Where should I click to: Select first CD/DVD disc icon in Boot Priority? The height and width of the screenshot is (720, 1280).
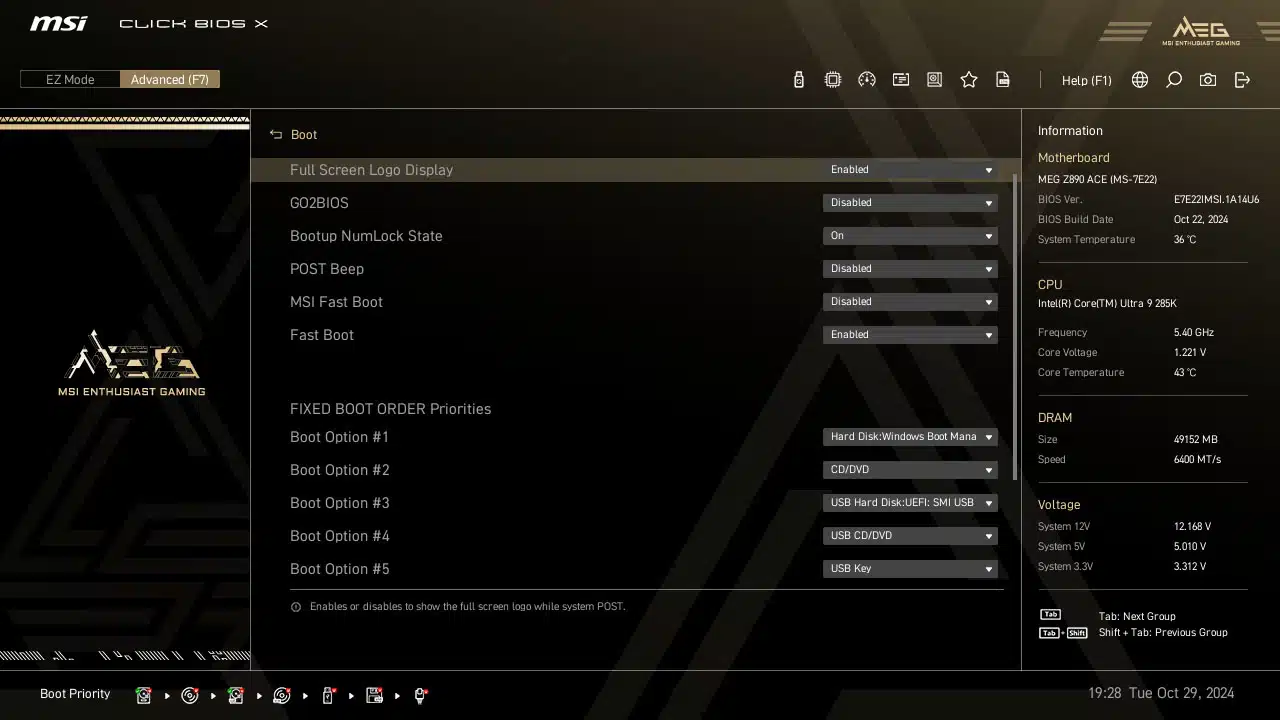tap(190, 695)
